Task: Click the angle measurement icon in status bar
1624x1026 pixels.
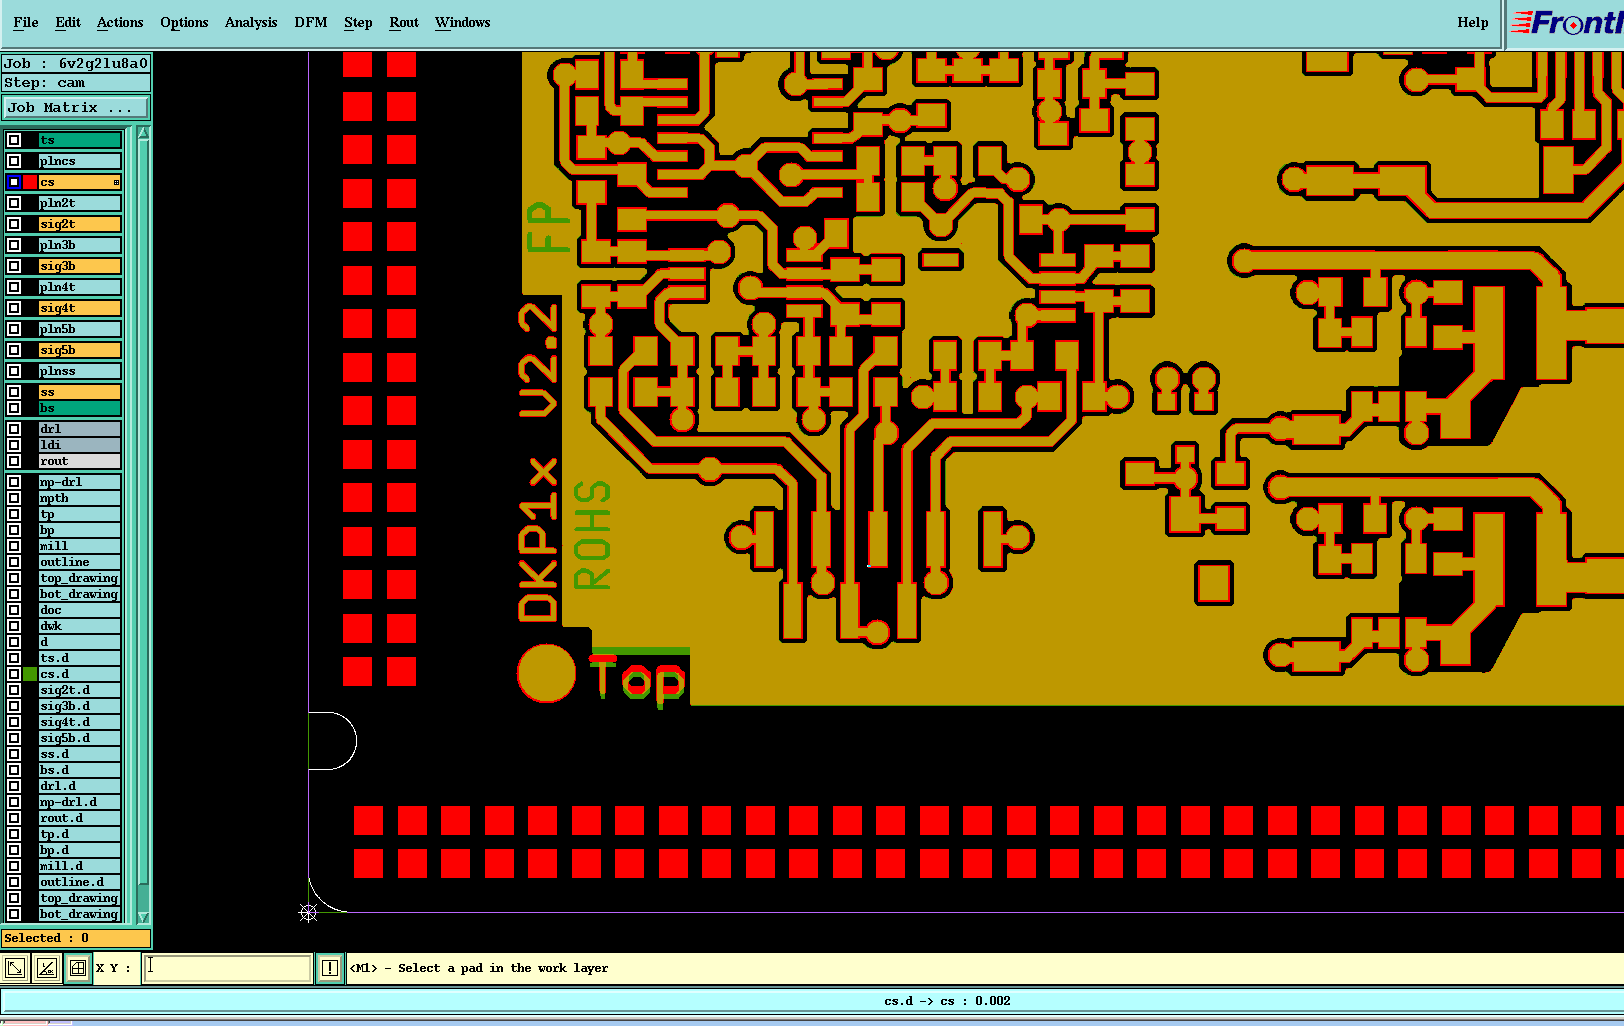Action: (x=46, y=968)
